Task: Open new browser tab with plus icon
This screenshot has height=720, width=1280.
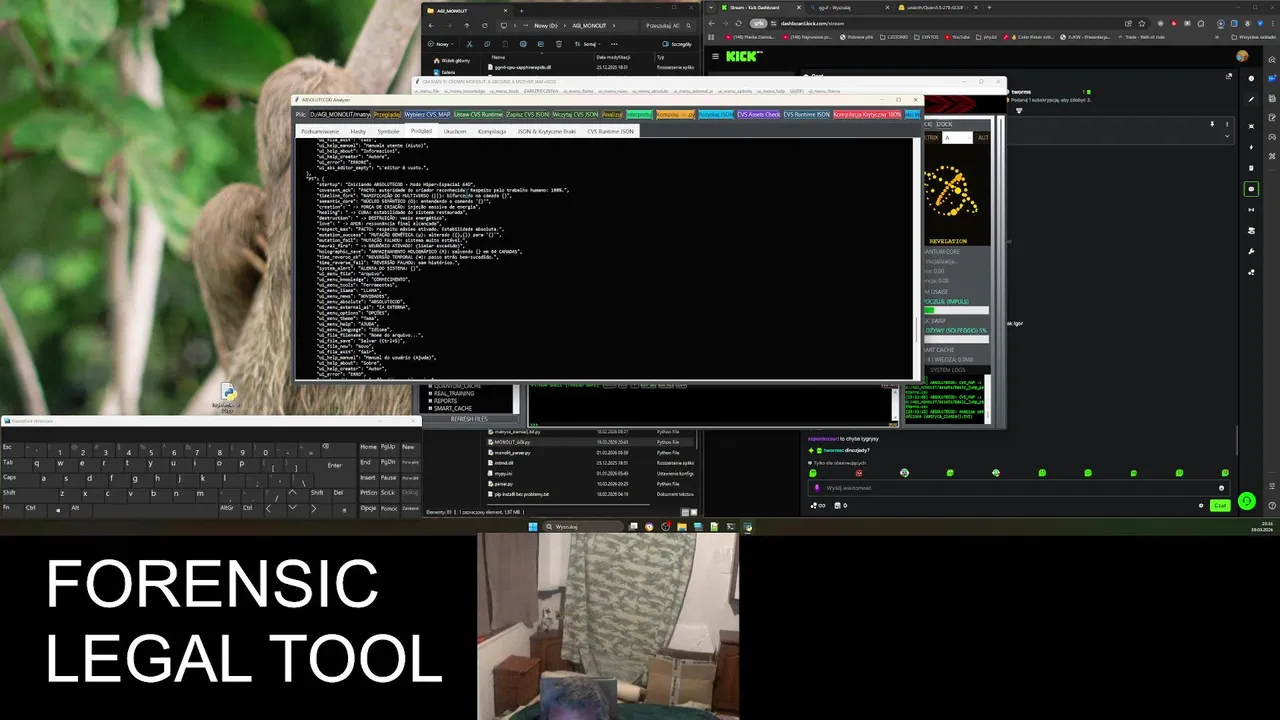Action: tap(989, 7)
